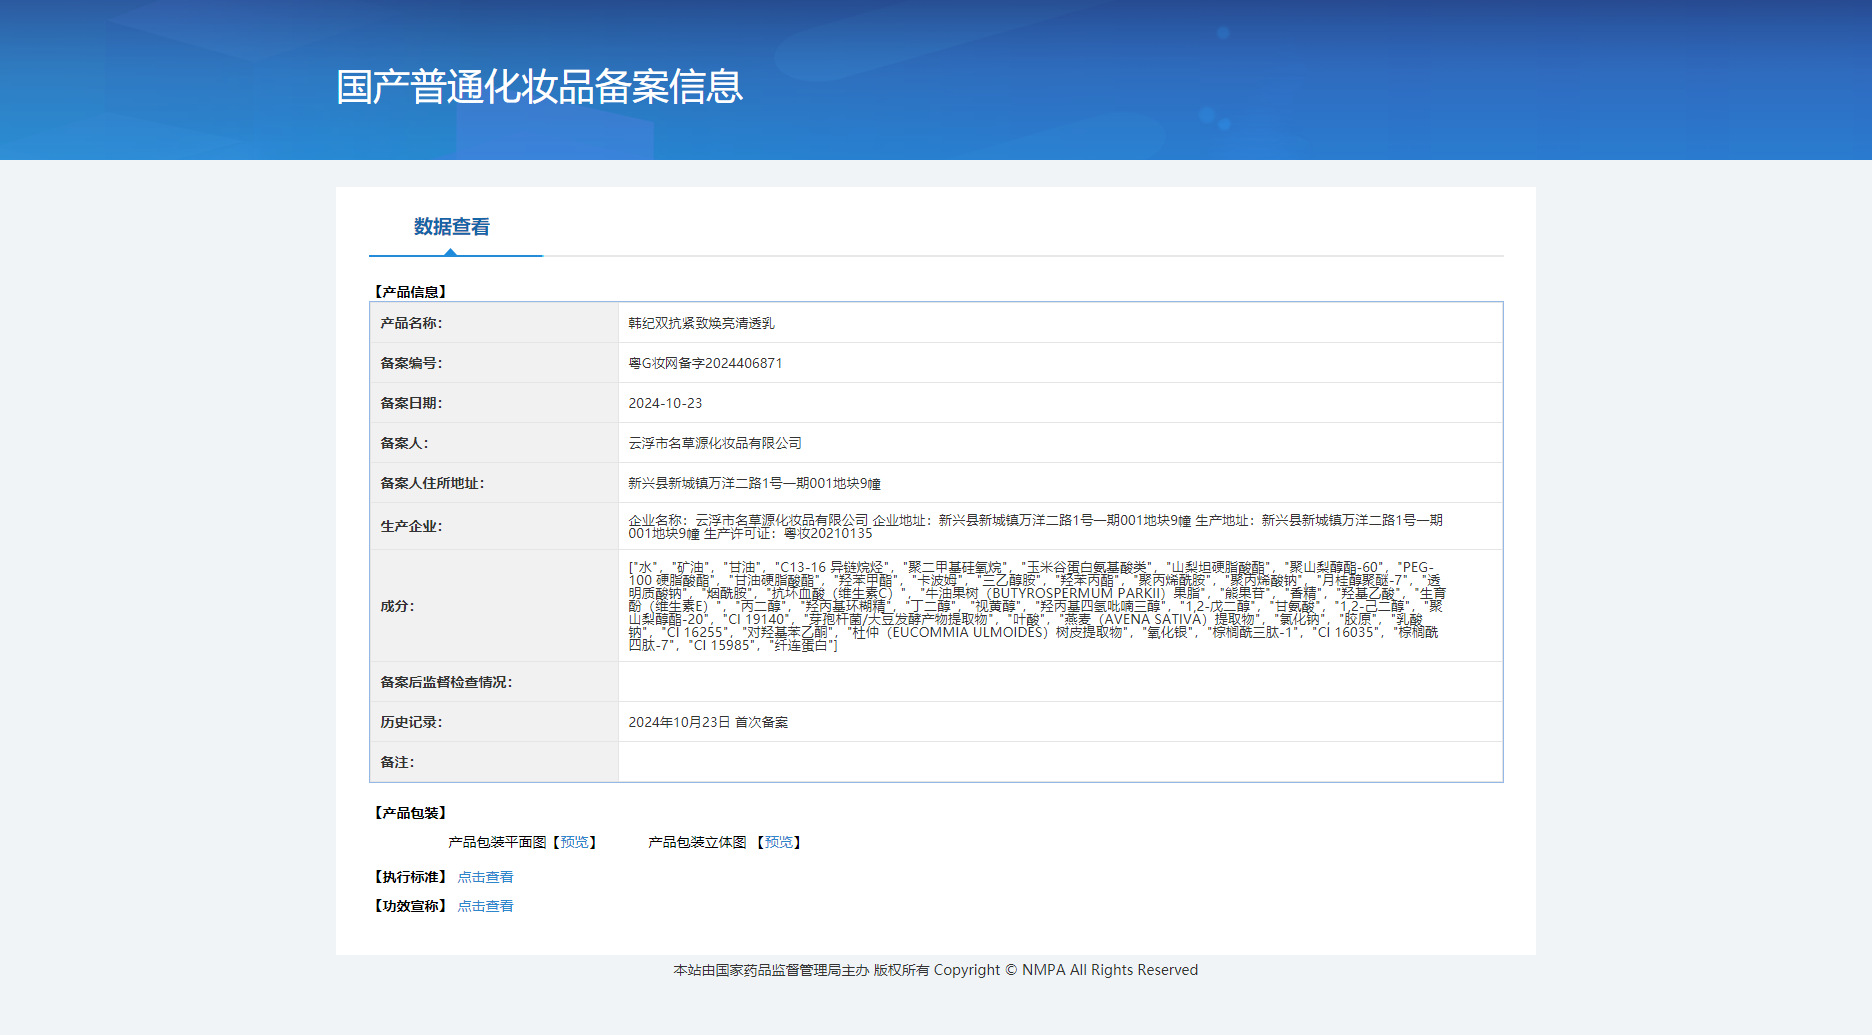Click the 生产企业 details text
The width and height of the screenshot is (1872, 1035).
point(1035,527)
